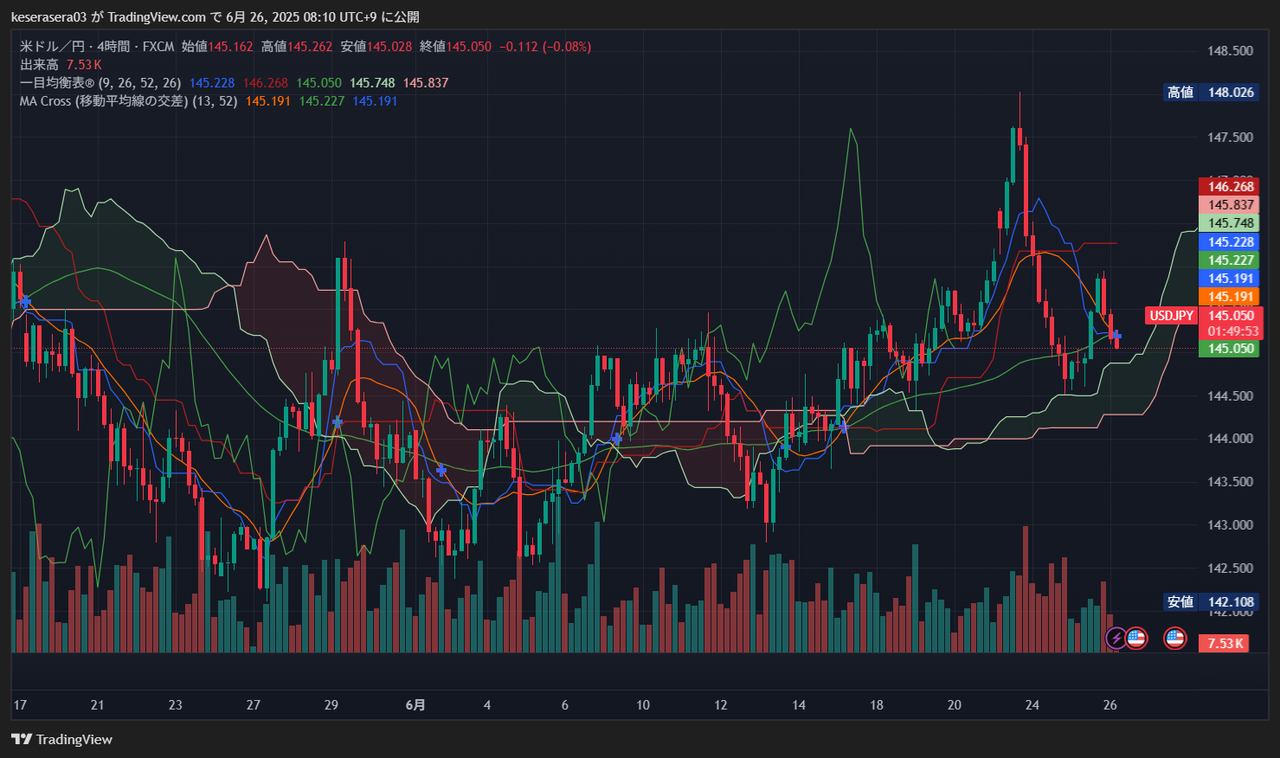Click the 21 label on the date axis
The width and height of the screenshot is (1280, 758).
(97, 705)
